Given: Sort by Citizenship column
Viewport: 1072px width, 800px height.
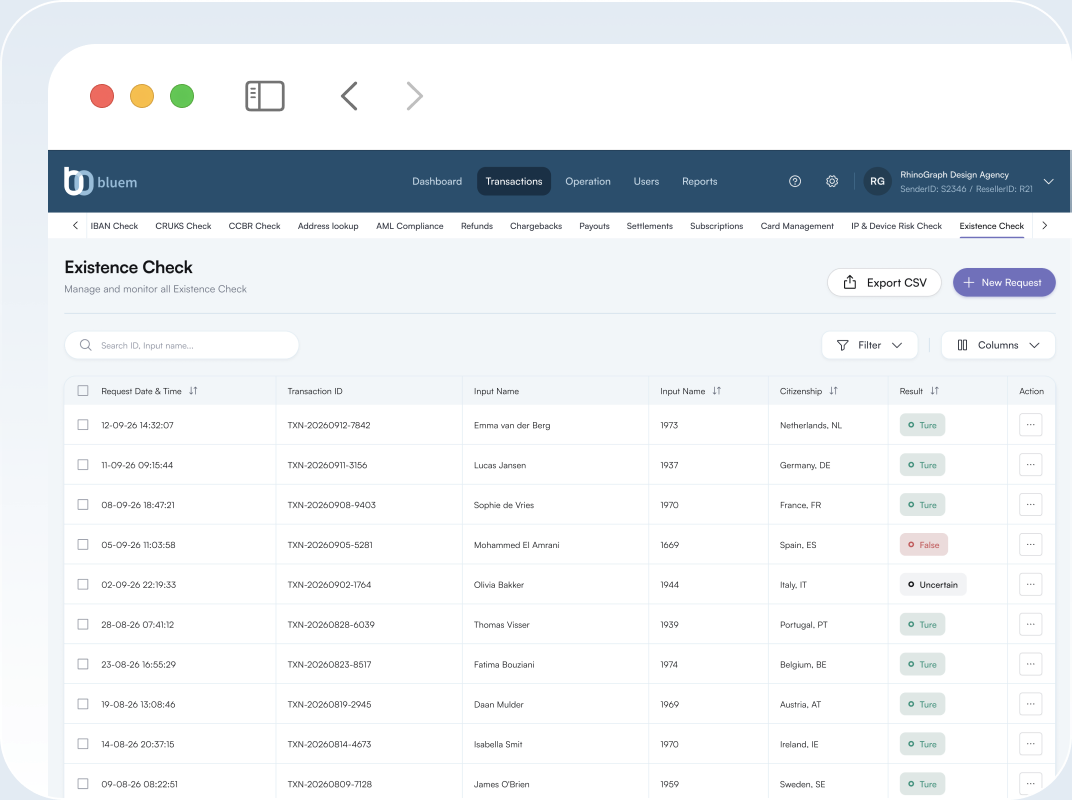Looking at the screenshot, I should (833, 390).
